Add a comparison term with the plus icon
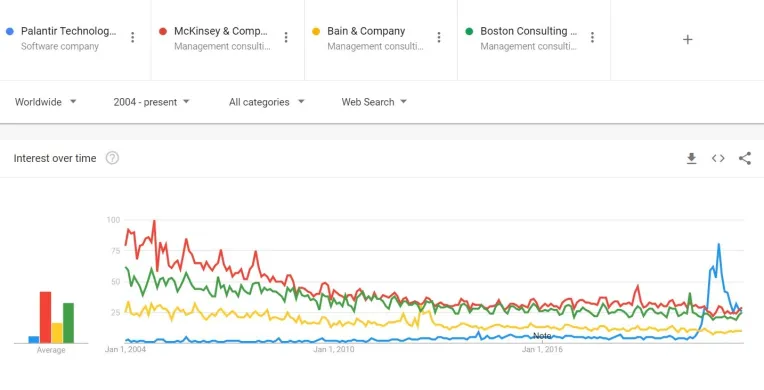 (x=688, y=39)
